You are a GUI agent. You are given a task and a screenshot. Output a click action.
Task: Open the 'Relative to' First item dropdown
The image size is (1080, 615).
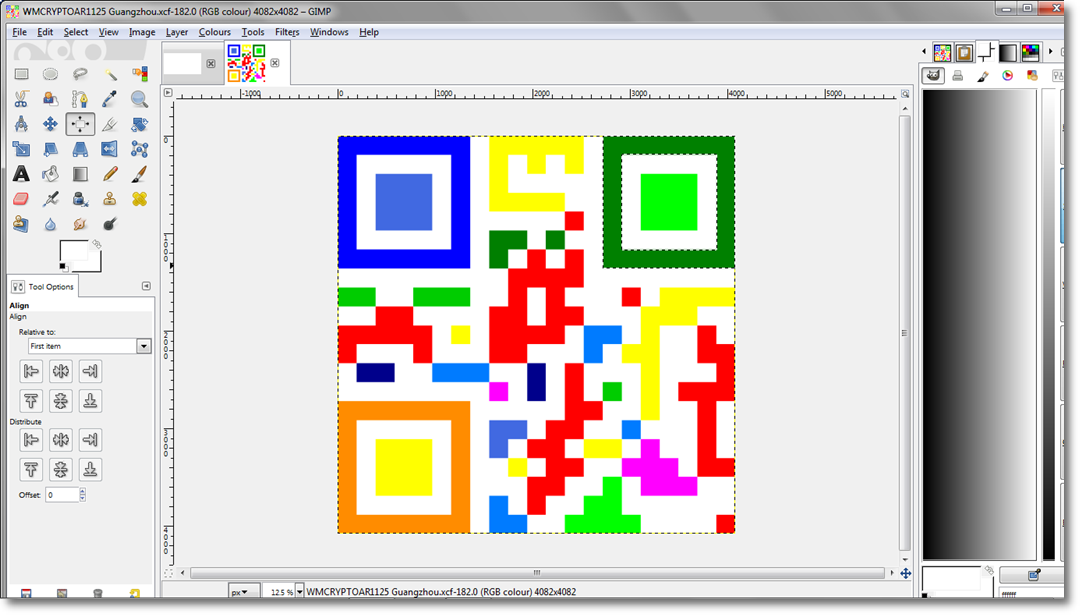pyautogui.click(x=89, y=346)
